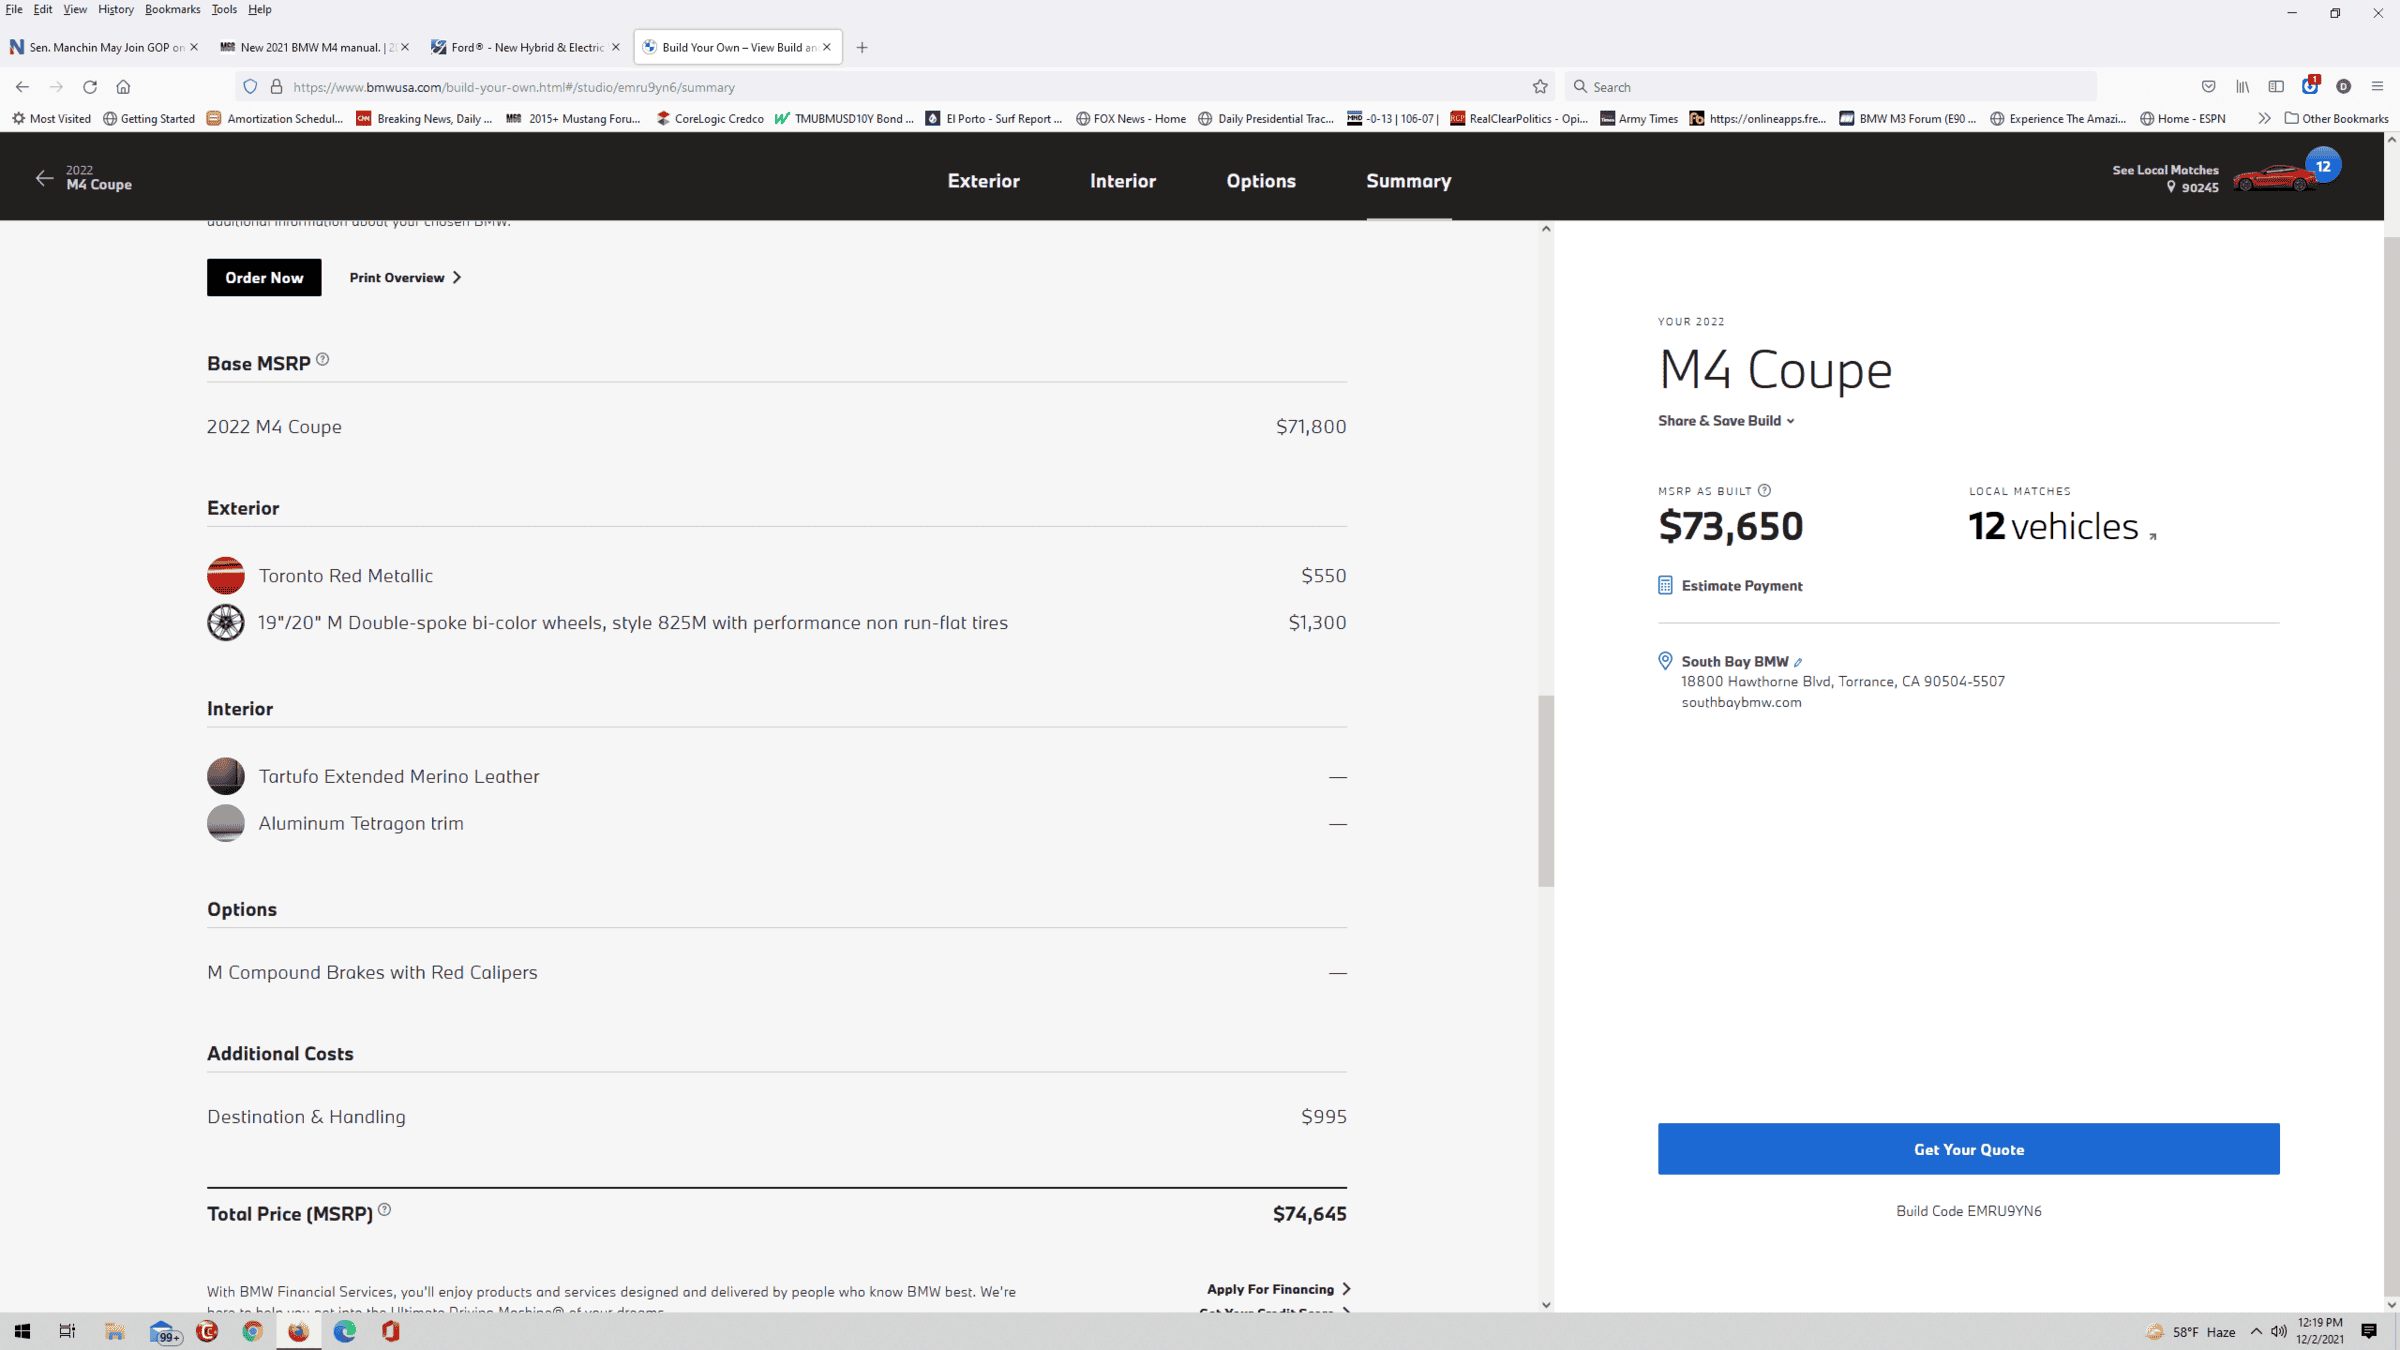Screen dimensions: 2400x1350
Task: Switch to the Exterior tab
Action: point(983,181)
